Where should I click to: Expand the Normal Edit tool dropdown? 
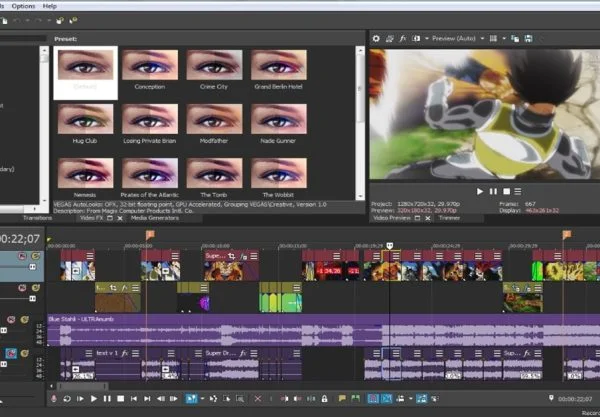[x=202, y=399]
